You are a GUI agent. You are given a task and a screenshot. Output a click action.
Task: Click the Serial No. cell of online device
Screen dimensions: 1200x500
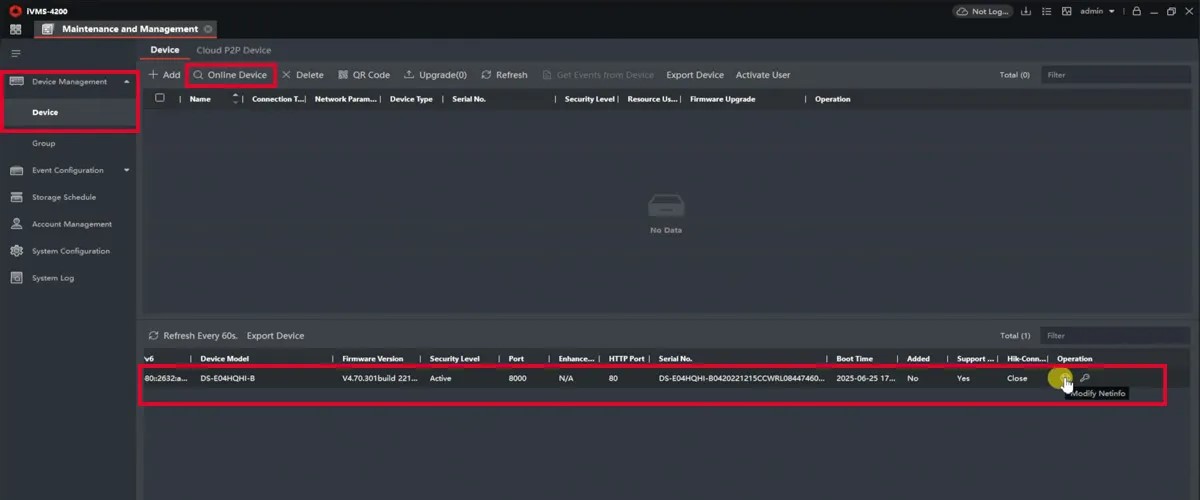point(743,378)
